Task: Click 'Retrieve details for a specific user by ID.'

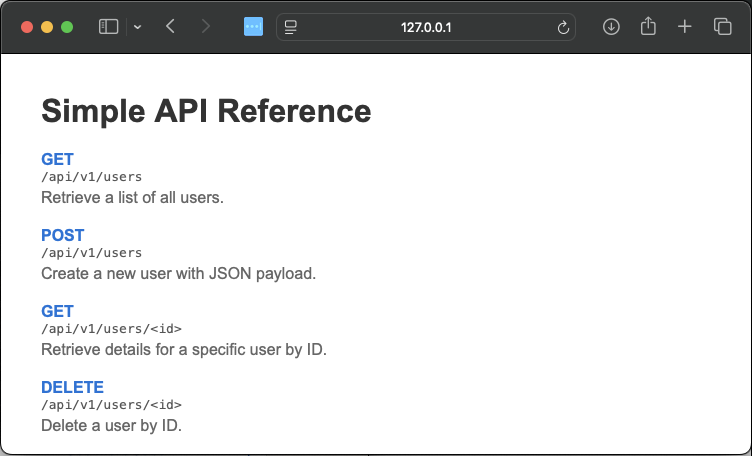Action: coord(184,350)
